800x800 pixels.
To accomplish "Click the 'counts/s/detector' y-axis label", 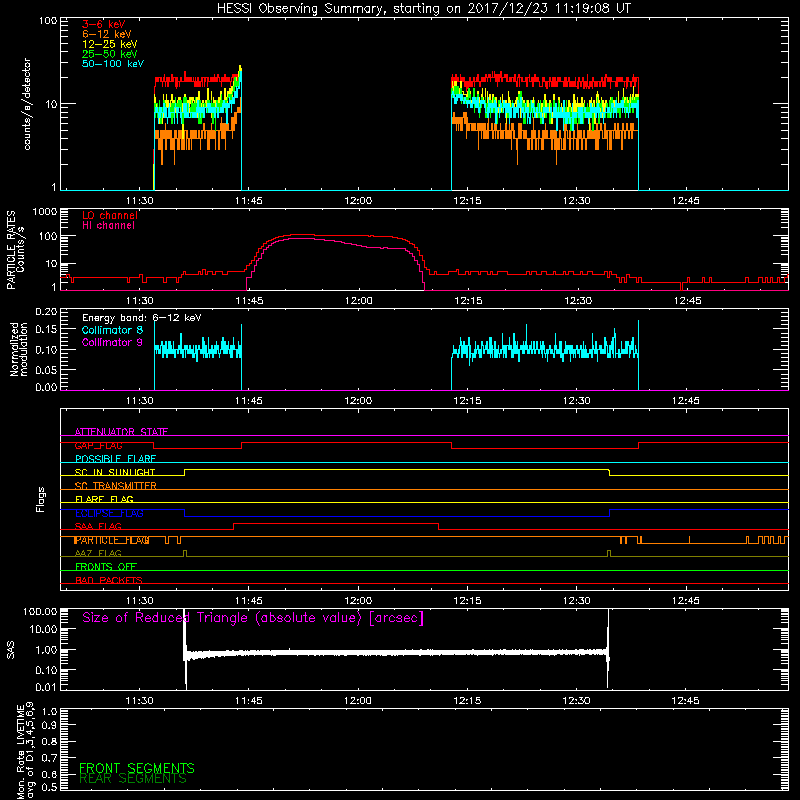I will point(27,104).
